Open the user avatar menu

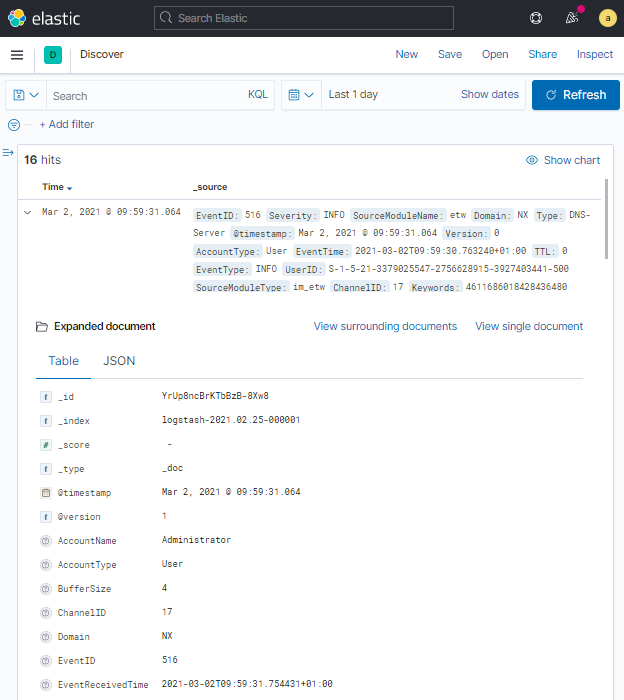tap(607, 18)
